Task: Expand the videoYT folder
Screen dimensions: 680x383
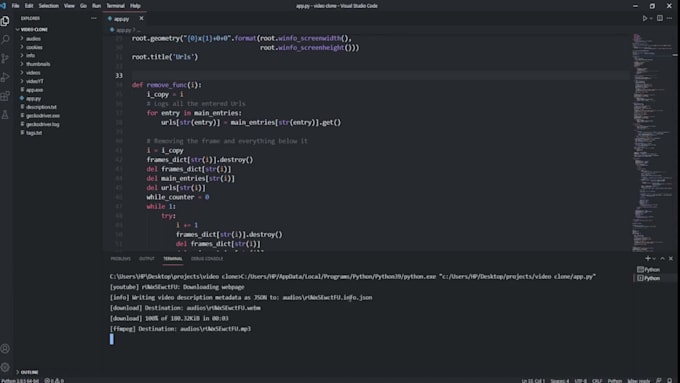Action: [34, 81]
